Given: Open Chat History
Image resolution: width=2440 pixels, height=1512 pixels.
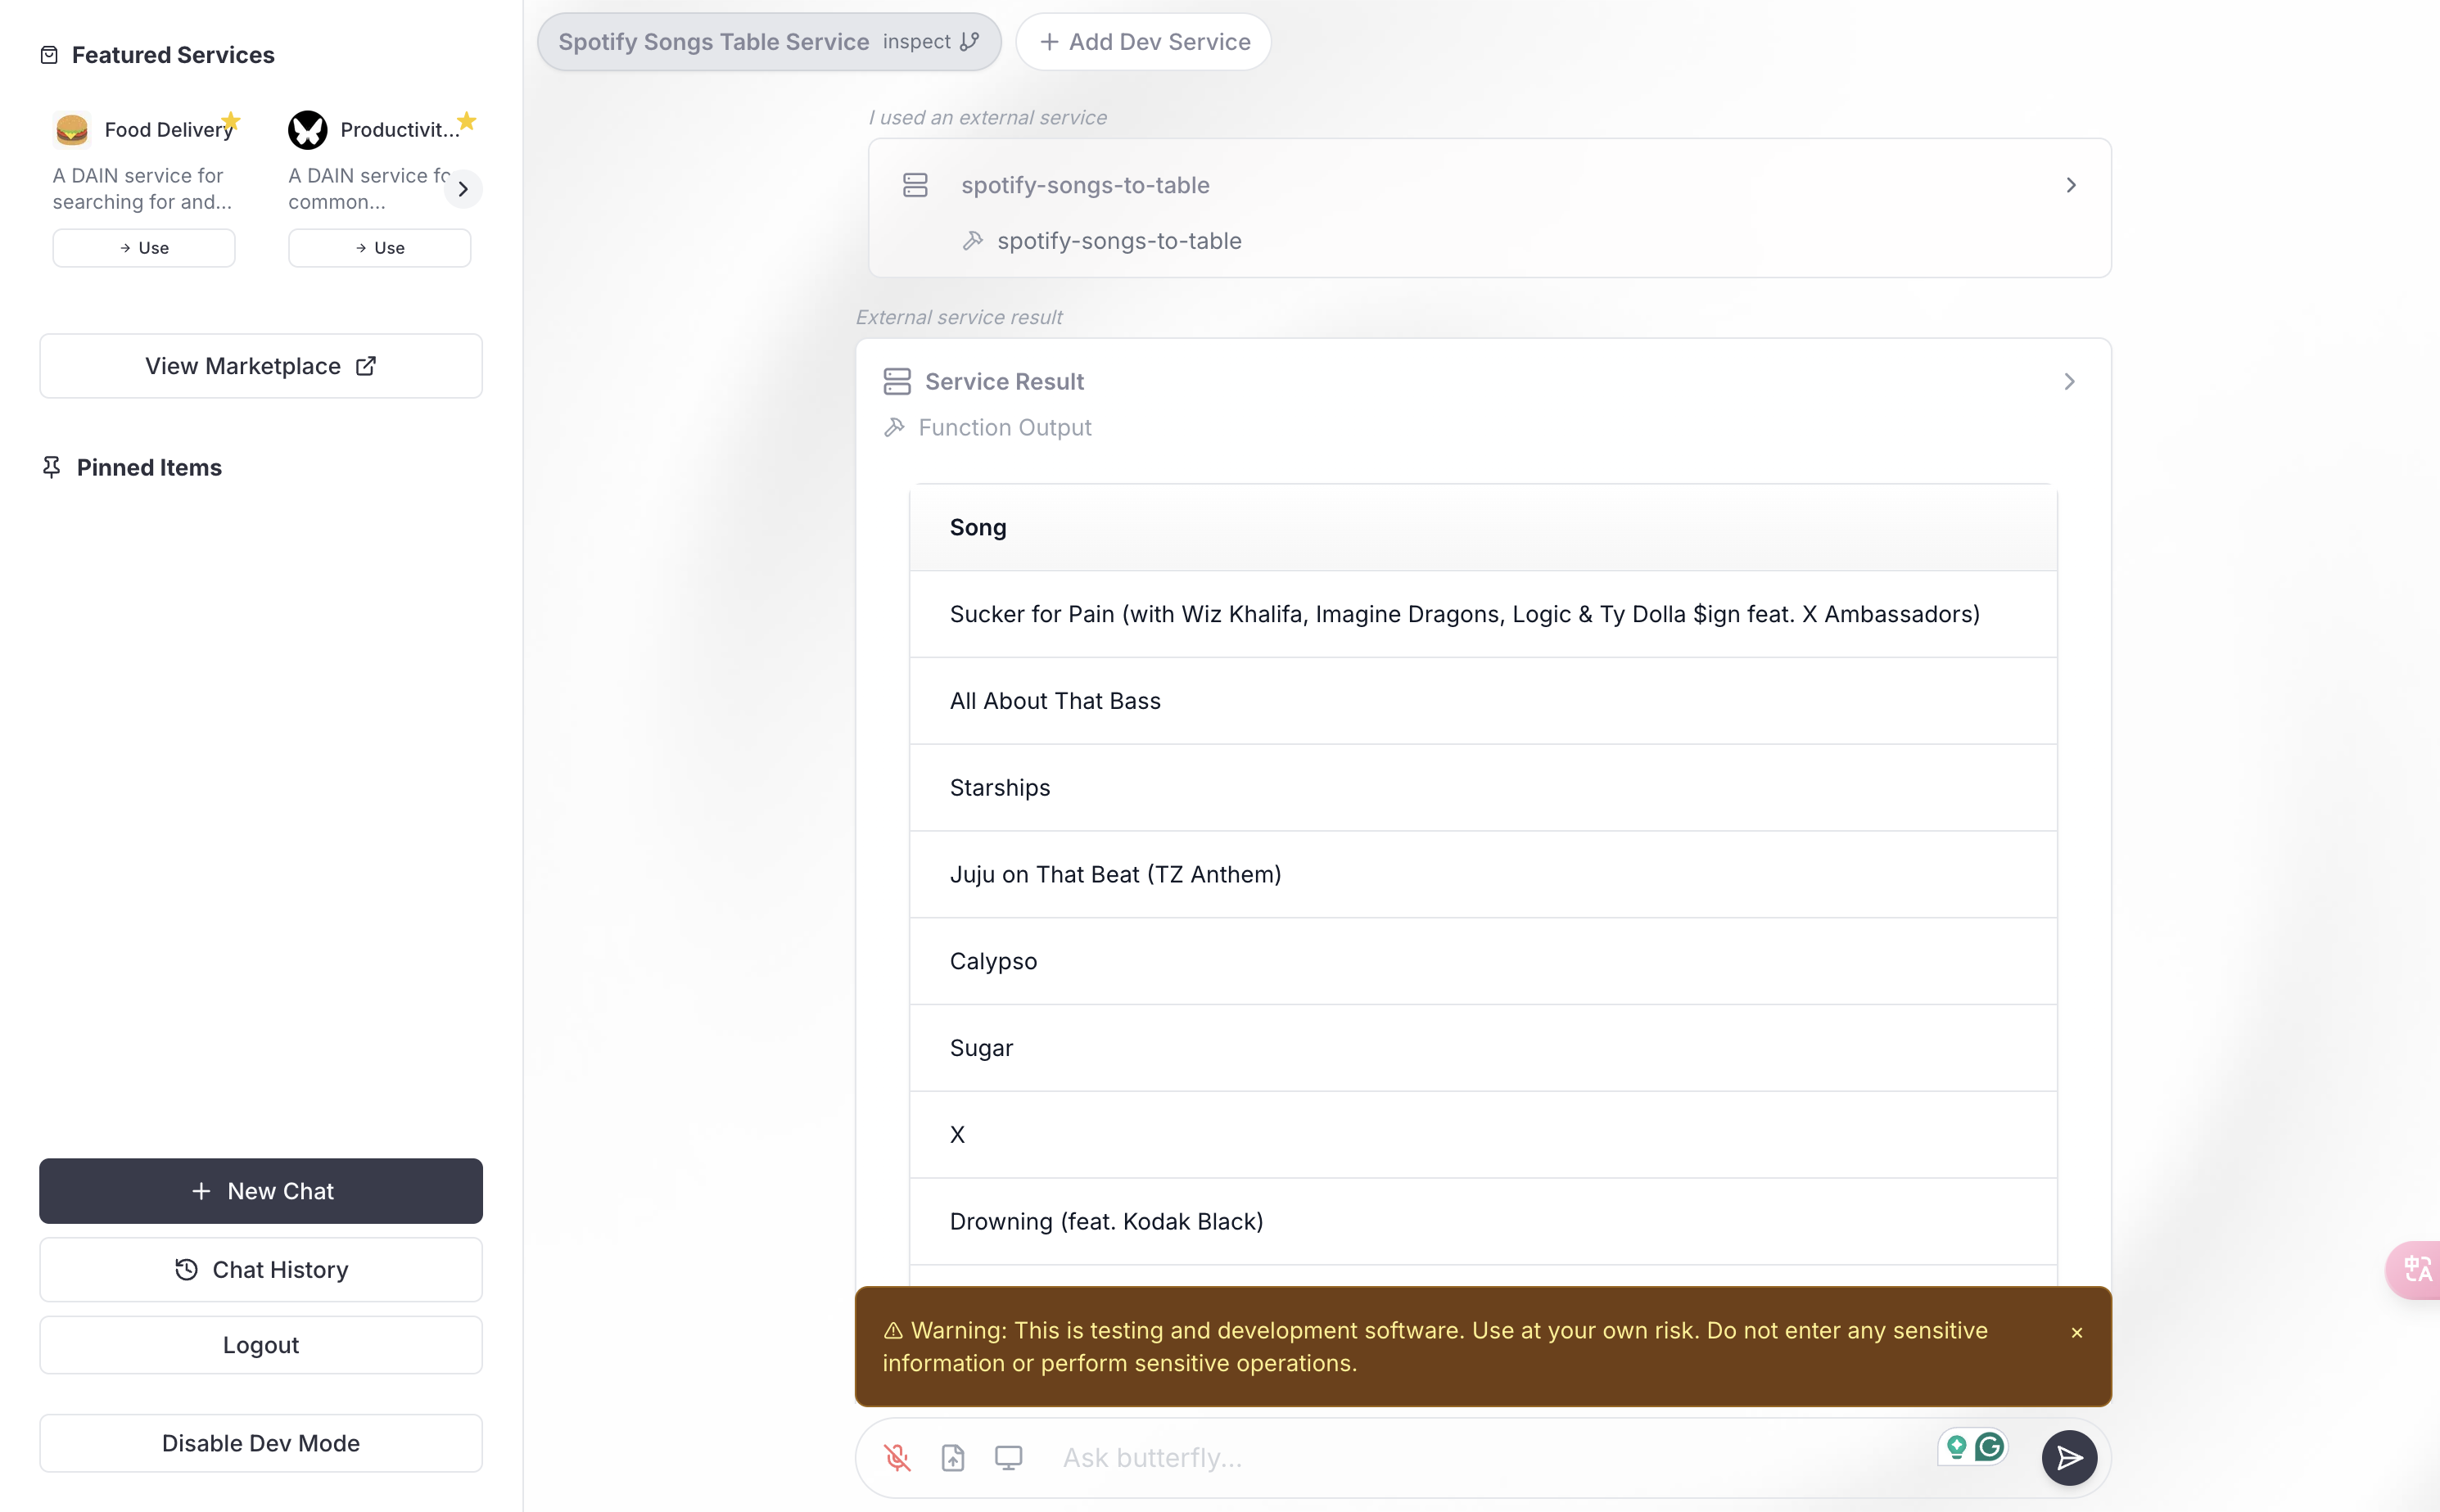Looking at the screenshot, I should point(261,1269).
